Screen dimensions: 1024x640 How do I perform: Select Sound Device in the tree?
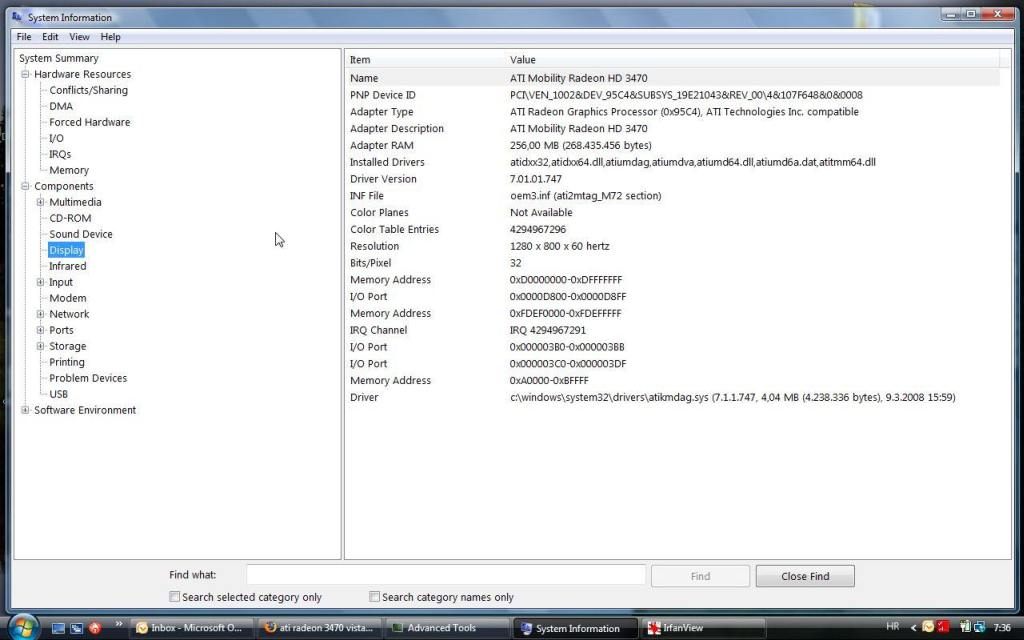point(81,234)
